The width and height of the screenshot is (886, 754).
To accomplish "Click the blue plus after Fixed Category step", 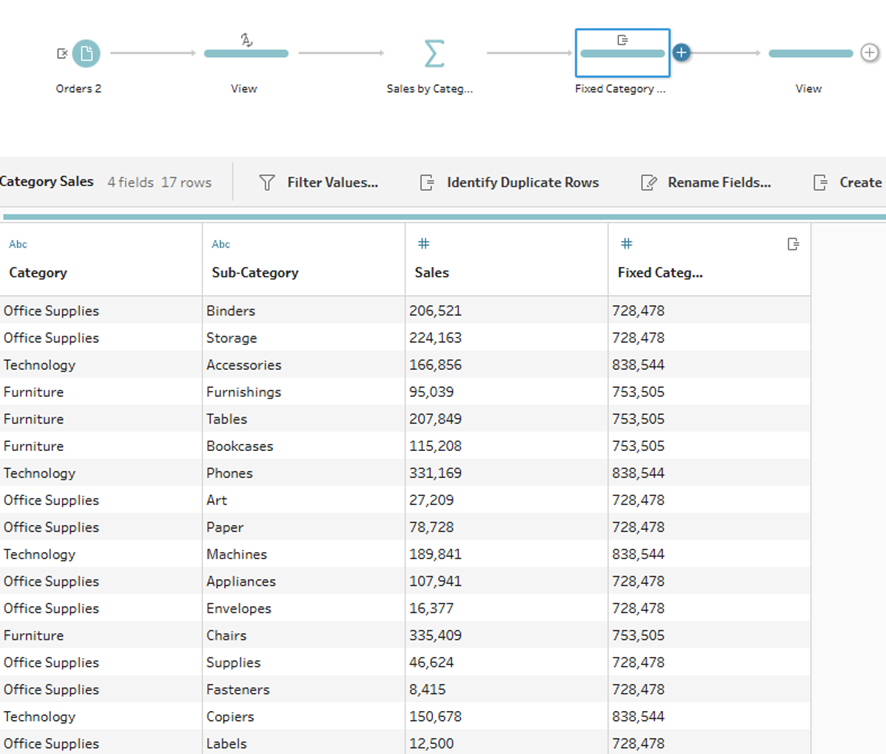I will point(682,52).
